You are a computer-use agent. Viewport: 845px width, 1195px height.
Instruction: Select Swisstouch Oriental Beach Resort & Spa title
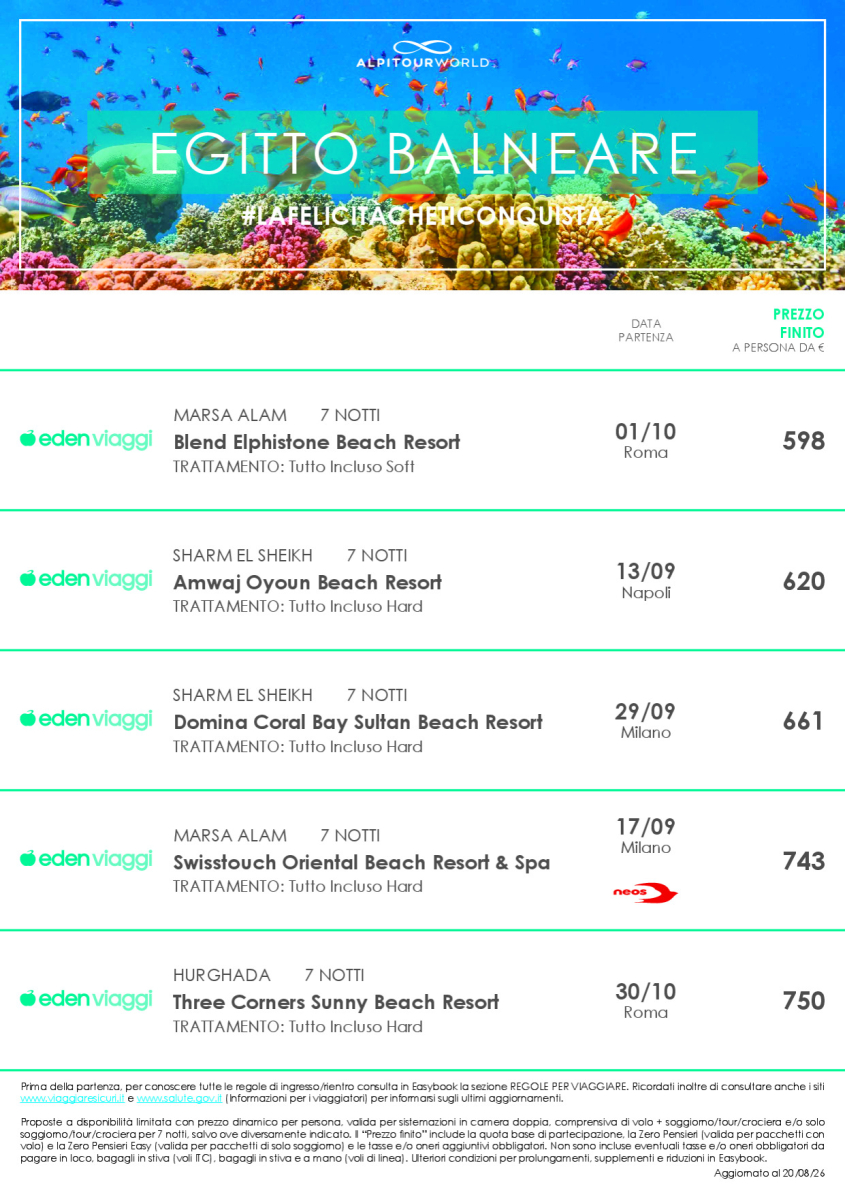361,862
